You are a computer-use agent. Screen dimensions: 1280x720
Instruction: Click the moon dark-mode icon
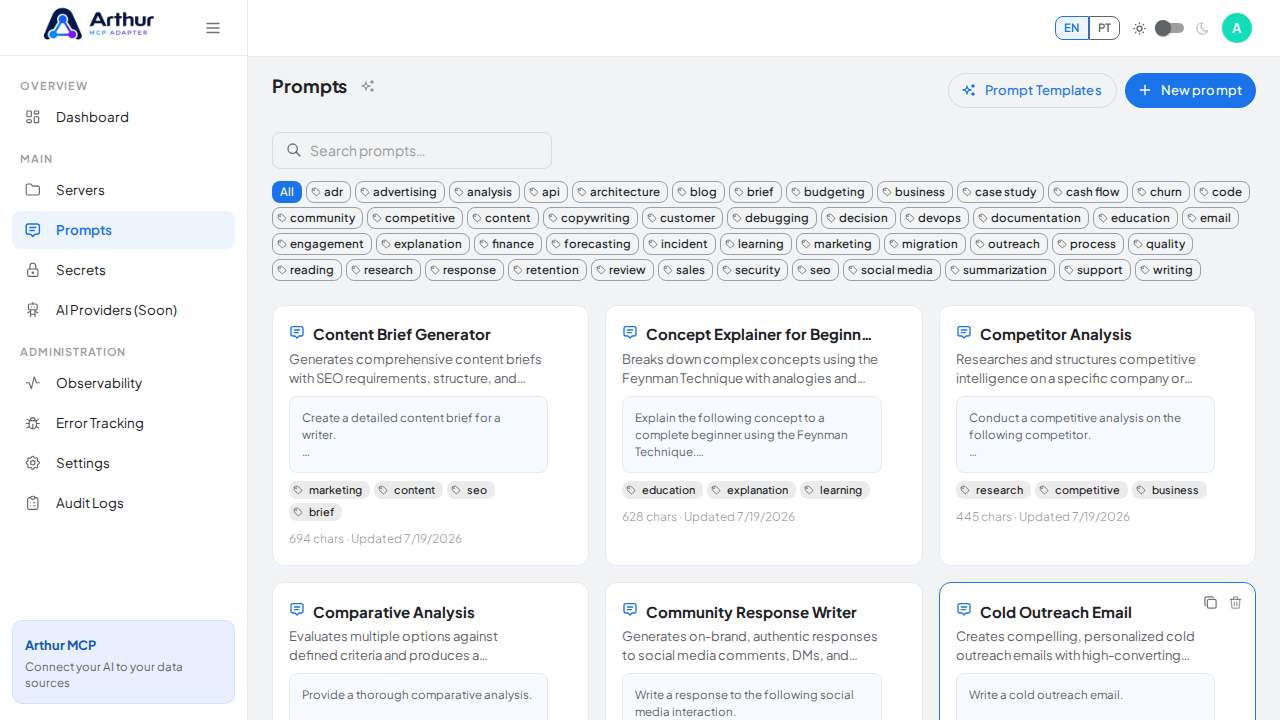pos(1202,28)
